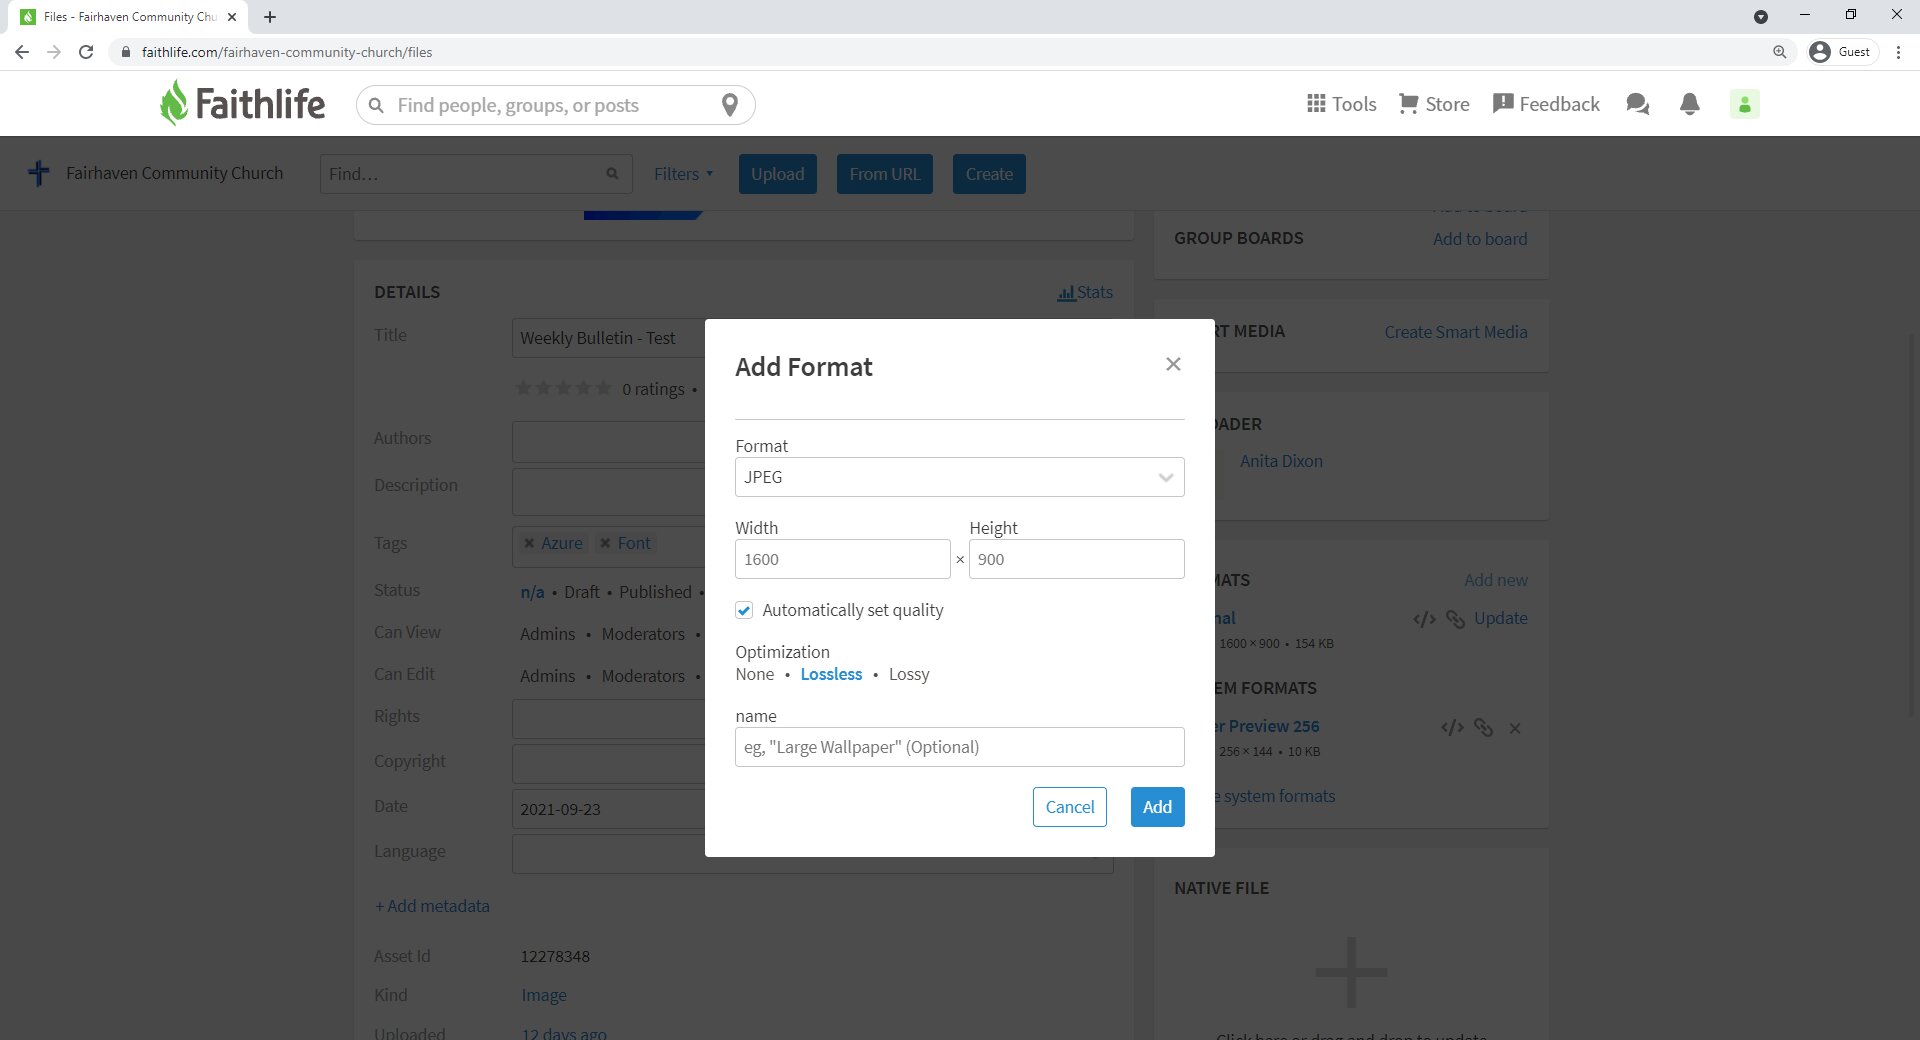Image resolution: width=1920 pixels, height=1040 pixels.
Task: Open Anita Dixon profile link
Action: [x=1281, y=461]
